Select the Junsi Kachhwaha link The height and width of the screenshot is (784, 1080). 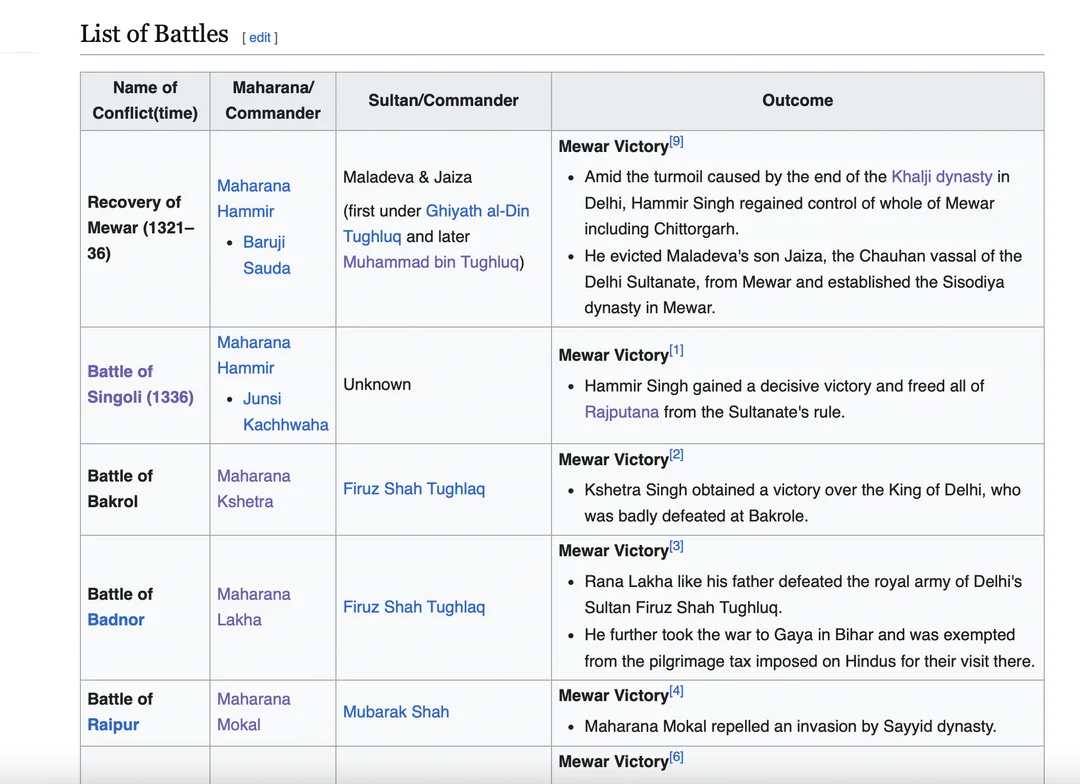pyautogui.click(x=284, y=411)
